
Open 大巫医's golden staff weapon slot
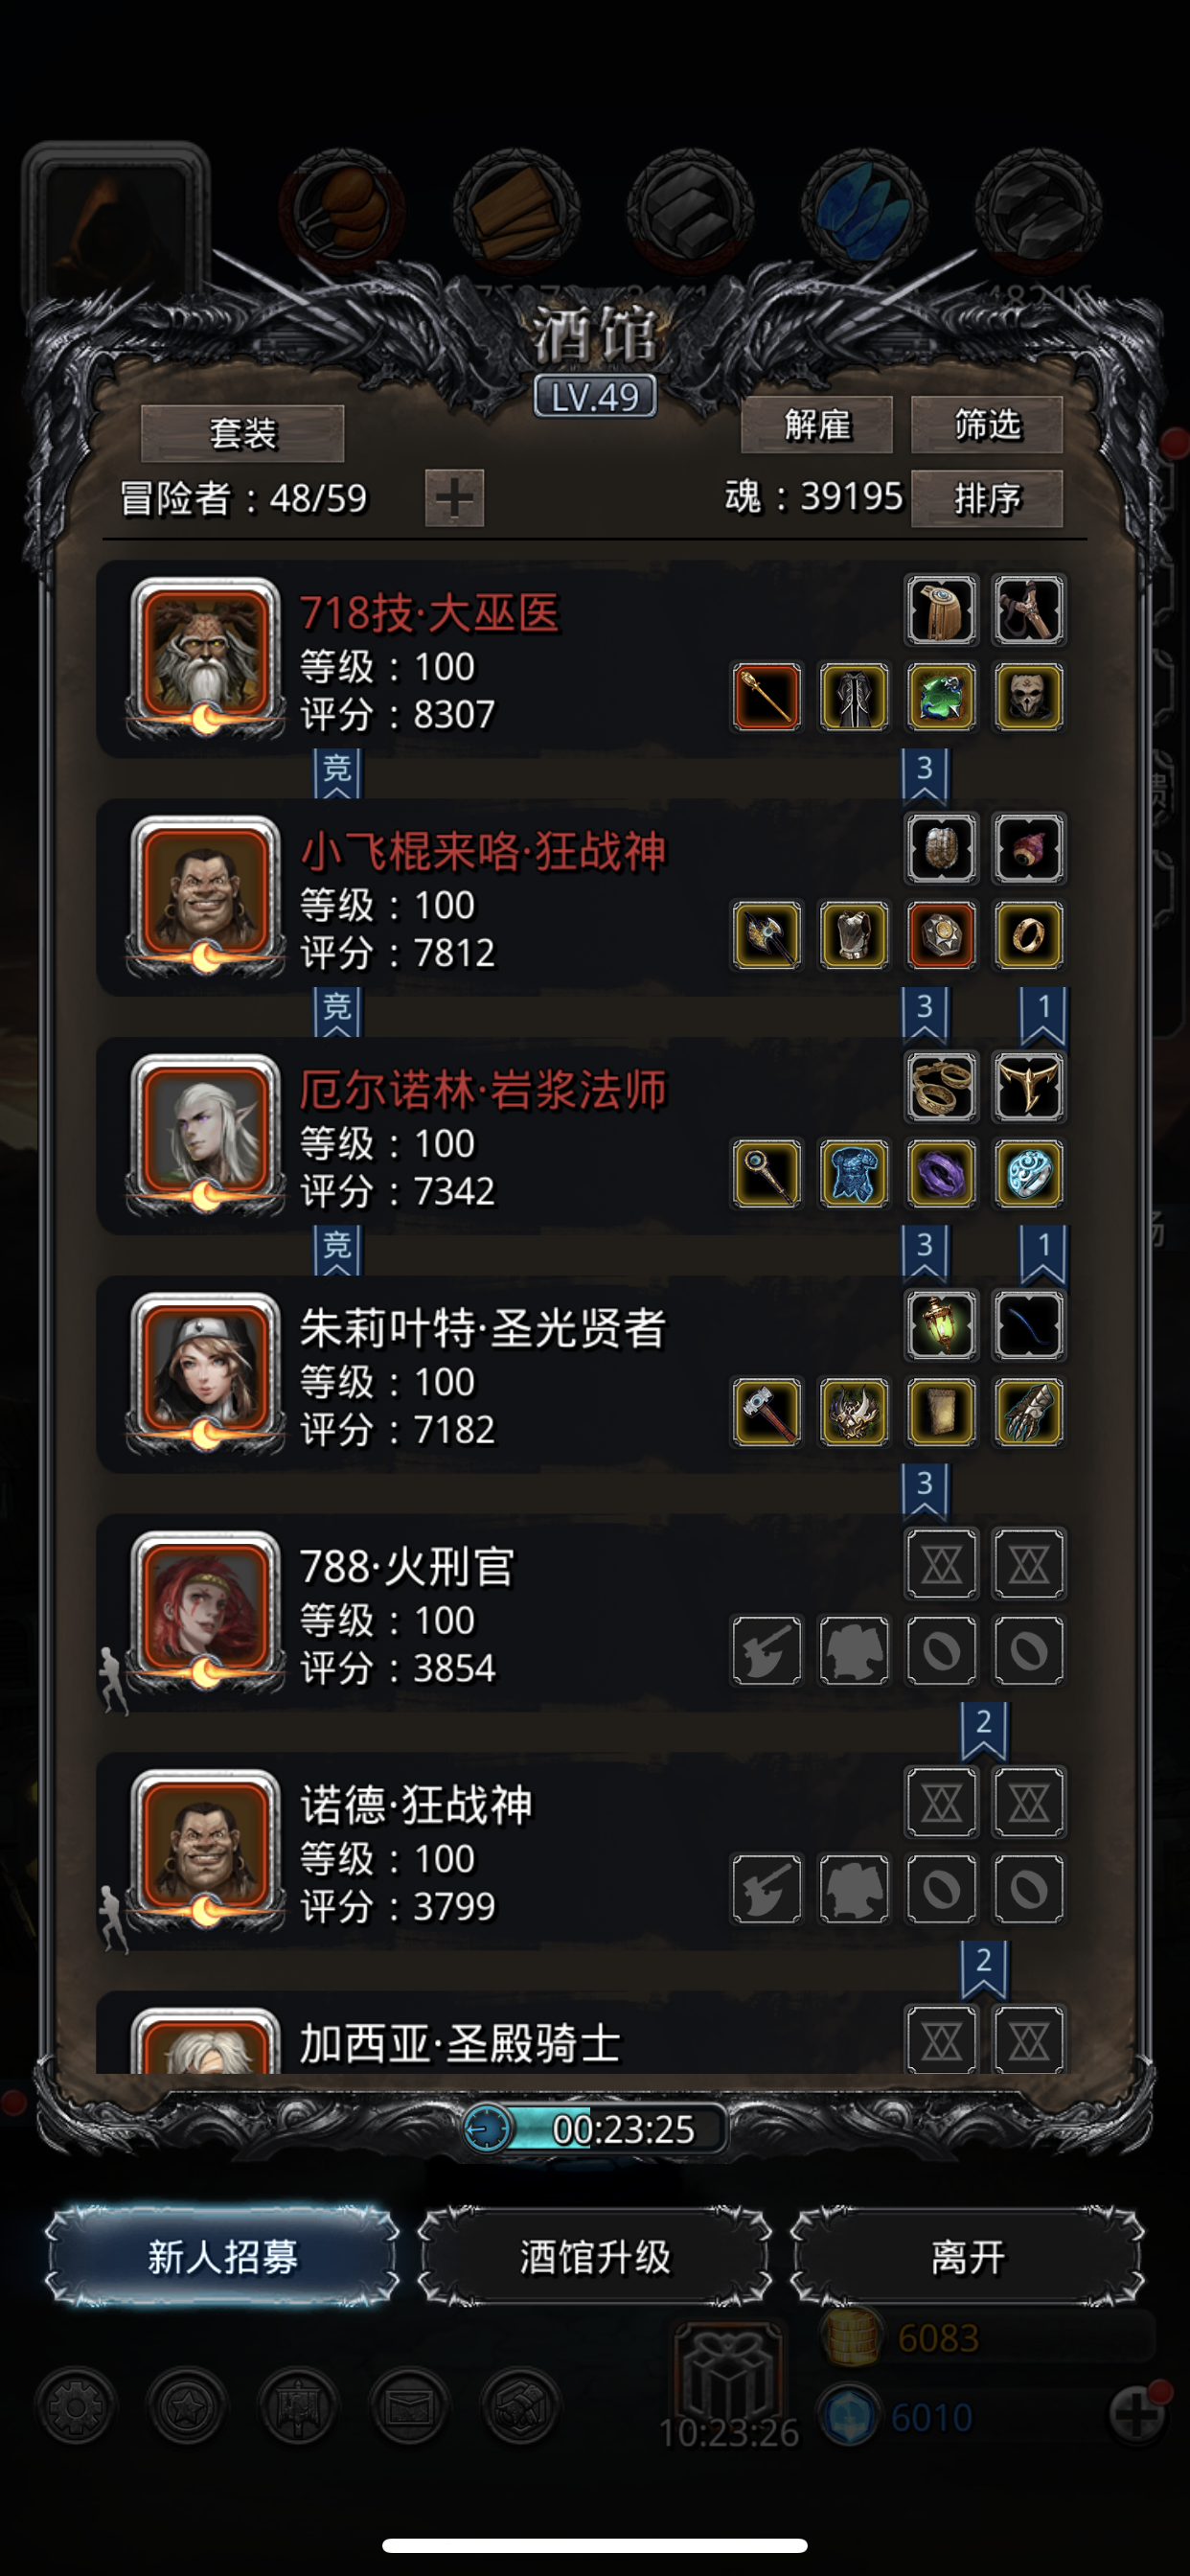tap(766, 697)
